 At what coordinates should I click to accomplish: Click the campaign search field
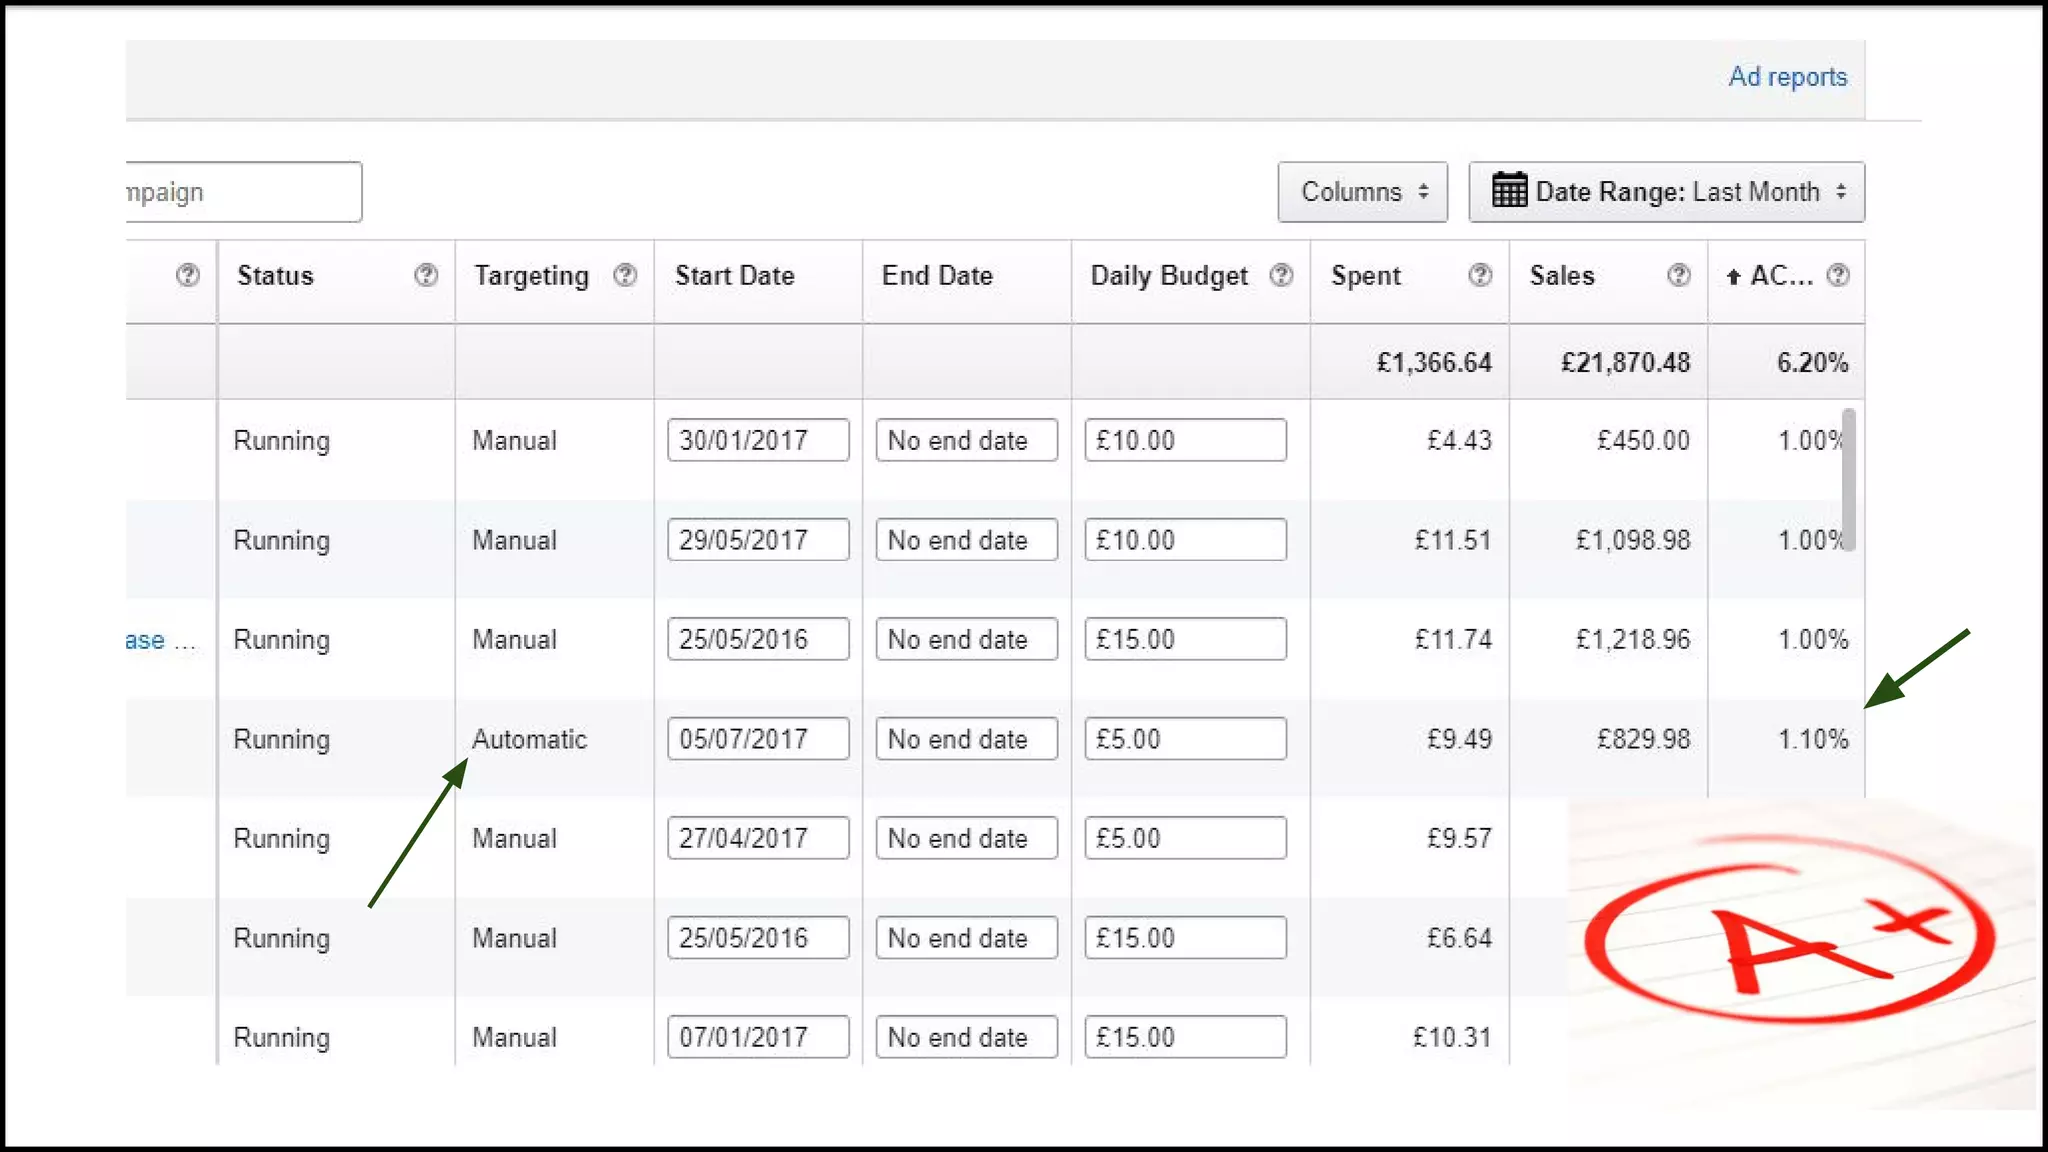pos(242,192)
